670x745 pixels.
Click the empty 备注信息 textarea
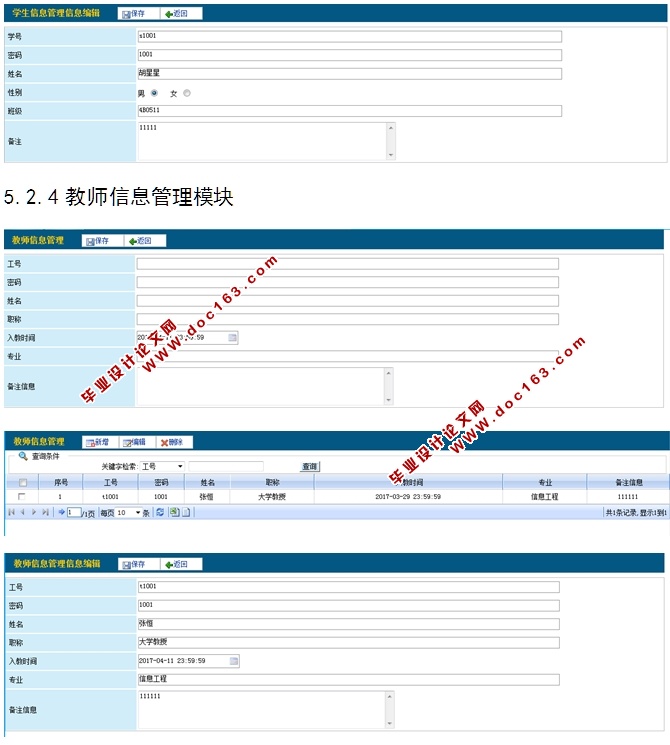(260, 386)
